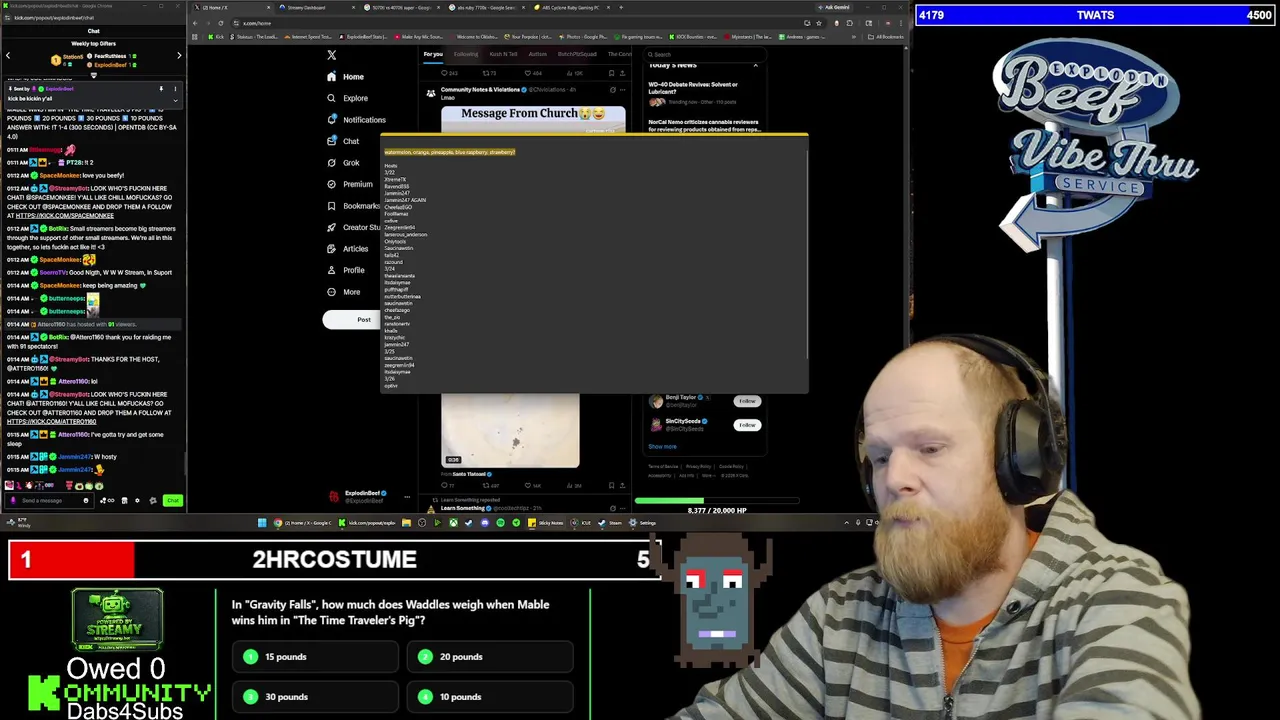Select 'XtremeTK' line in sticky note

click(x=395, y=180)
